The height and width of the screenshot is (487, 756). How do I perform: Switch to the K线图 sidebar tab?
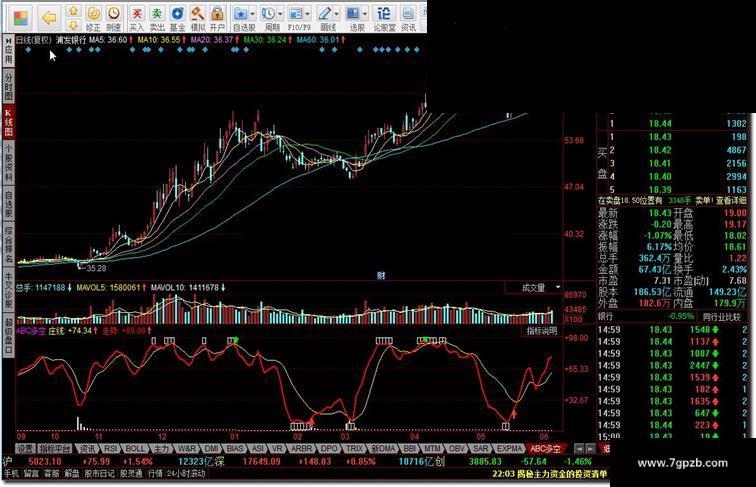point(8,122)
